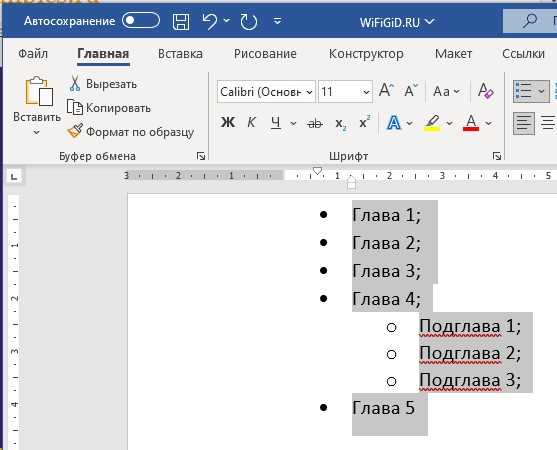The image size is (557, 450).
Task: Toggle the Автосохранение switch
Action: click(141, 21)
